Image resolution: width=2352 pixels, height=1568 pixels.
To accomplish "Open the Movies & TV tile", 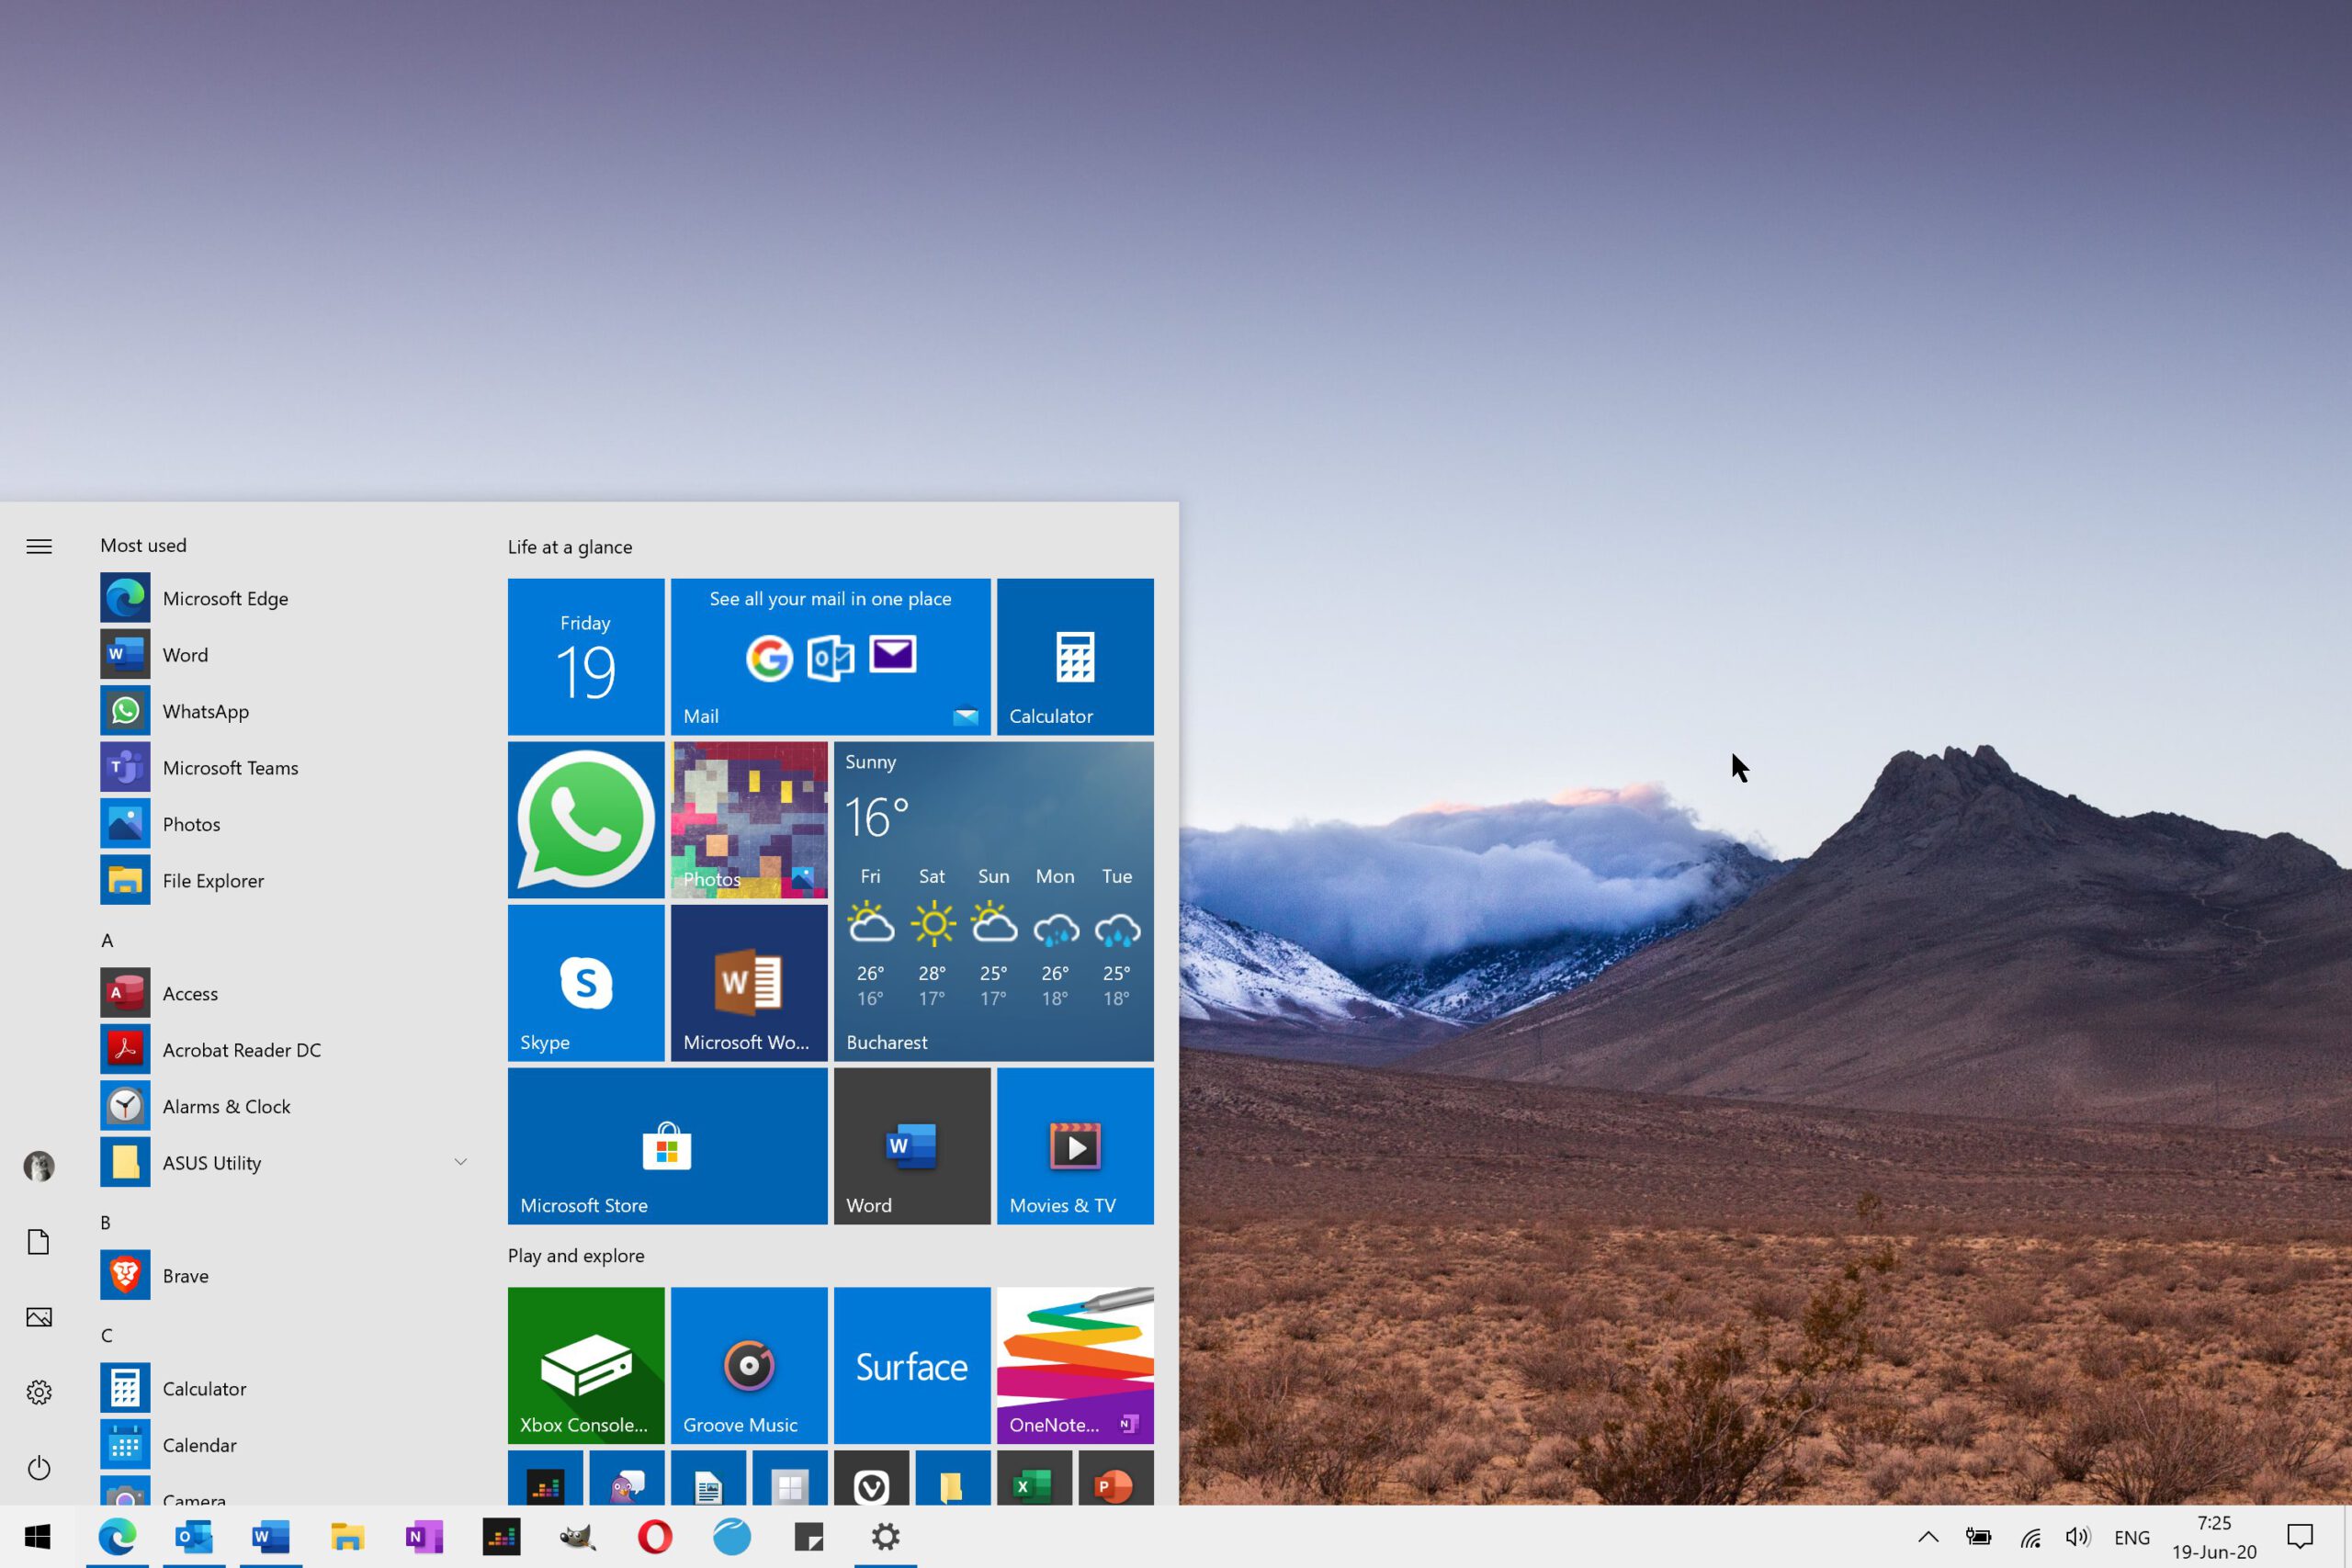I will 1075,1146.
